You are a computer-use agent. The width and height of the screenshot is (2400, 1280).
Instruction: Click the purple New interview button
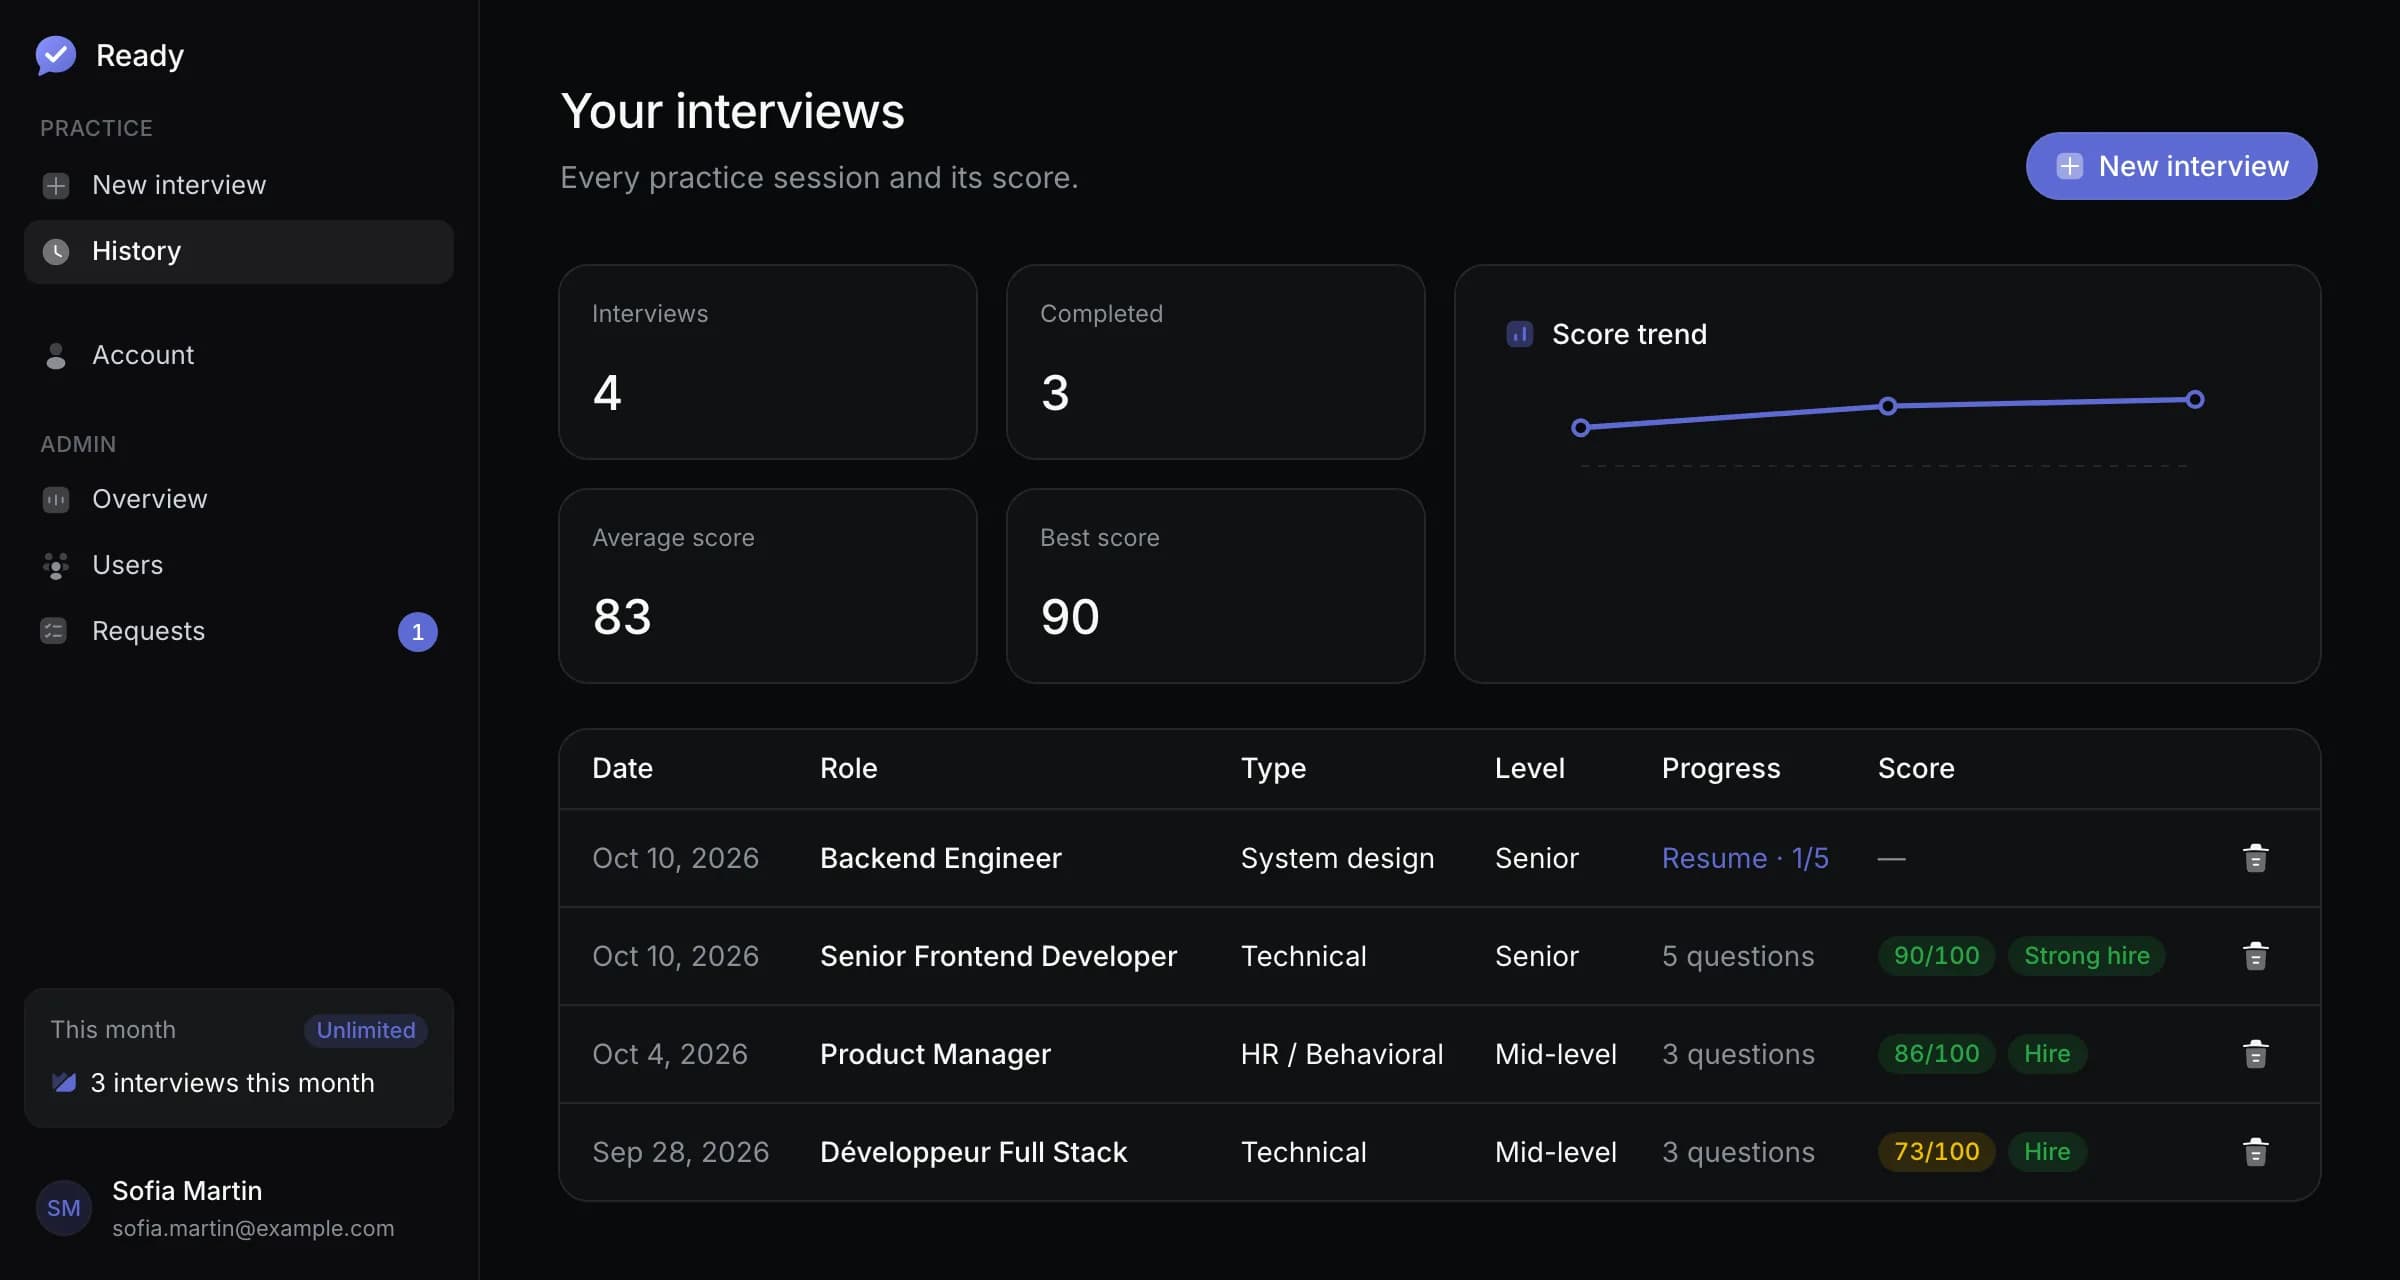[x=2171, y=166]
